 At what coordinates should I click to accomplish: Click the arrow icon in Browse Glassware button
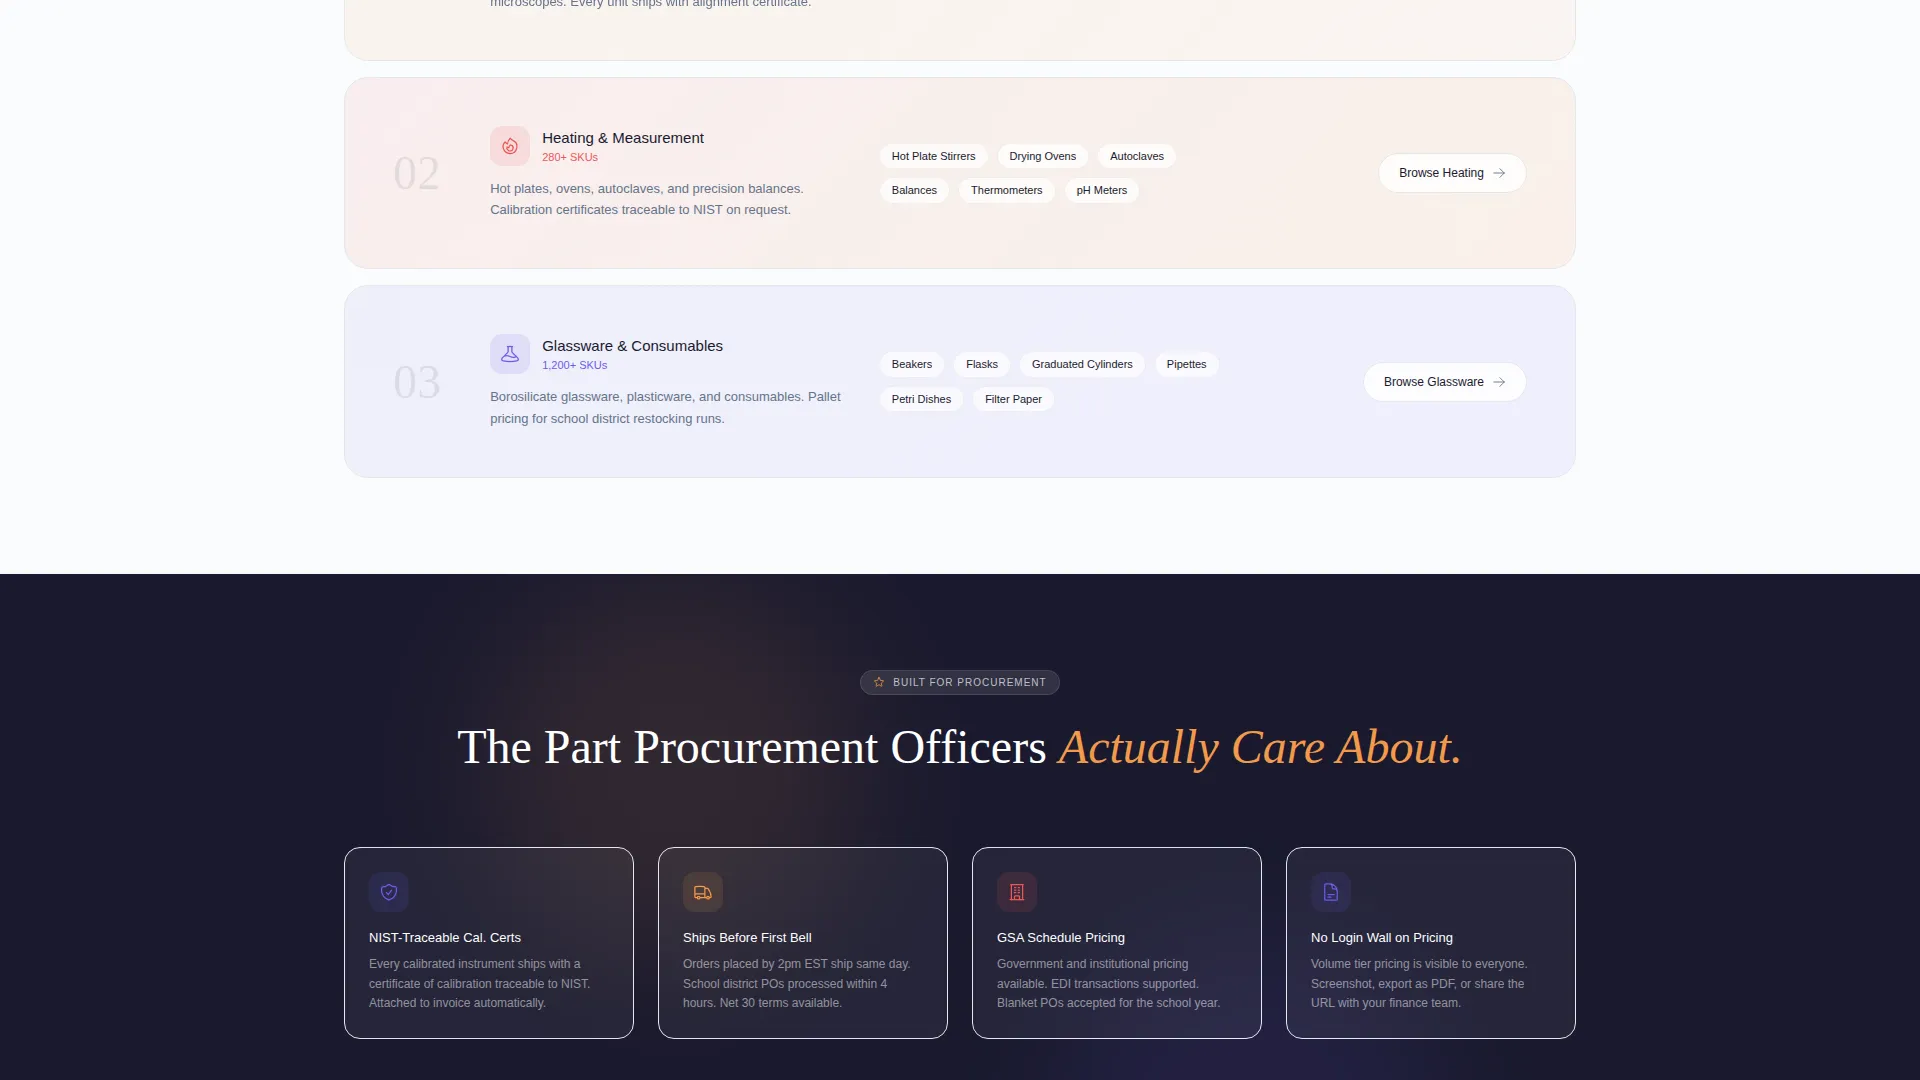[1499, 382]
